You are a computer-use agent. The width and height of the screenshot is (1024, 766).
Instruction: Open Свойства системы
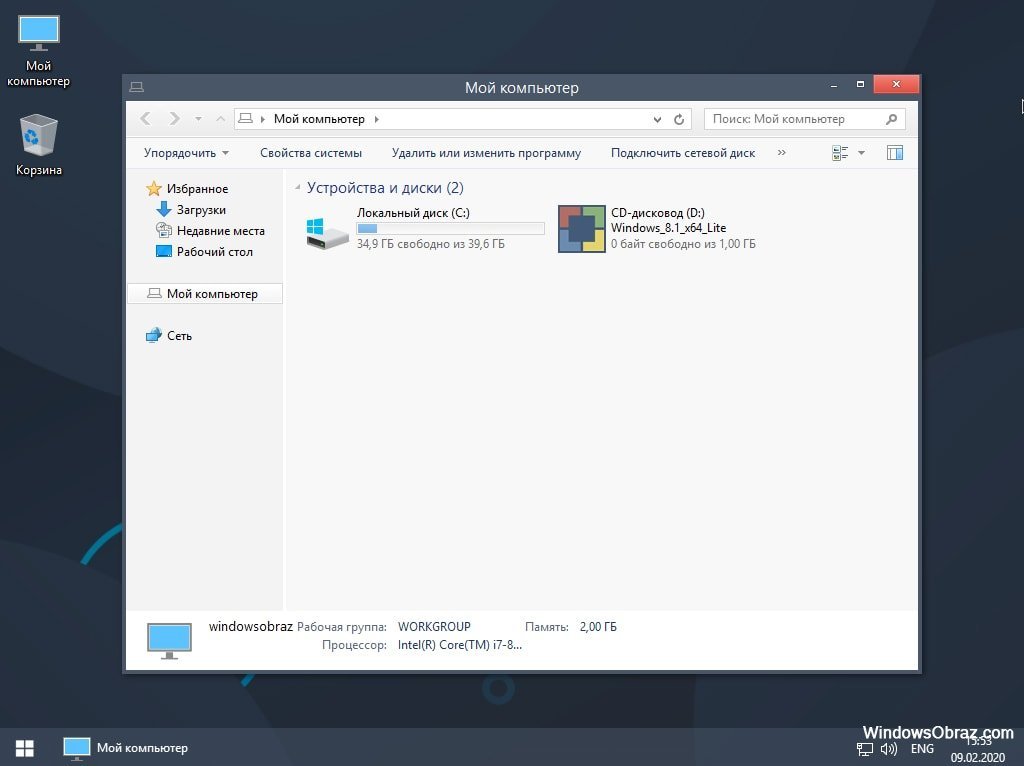(311, 153)
